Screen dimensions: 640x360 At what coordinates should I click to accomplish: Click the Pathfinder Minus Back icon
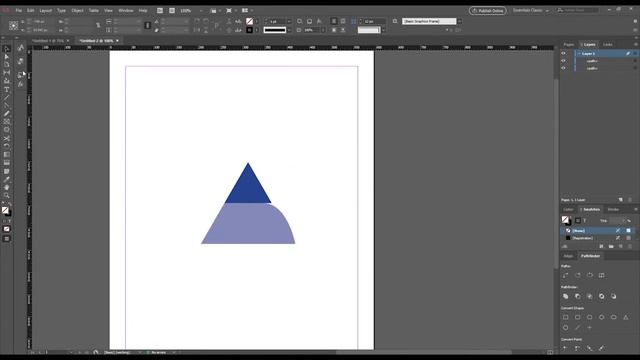click(613, 296)
